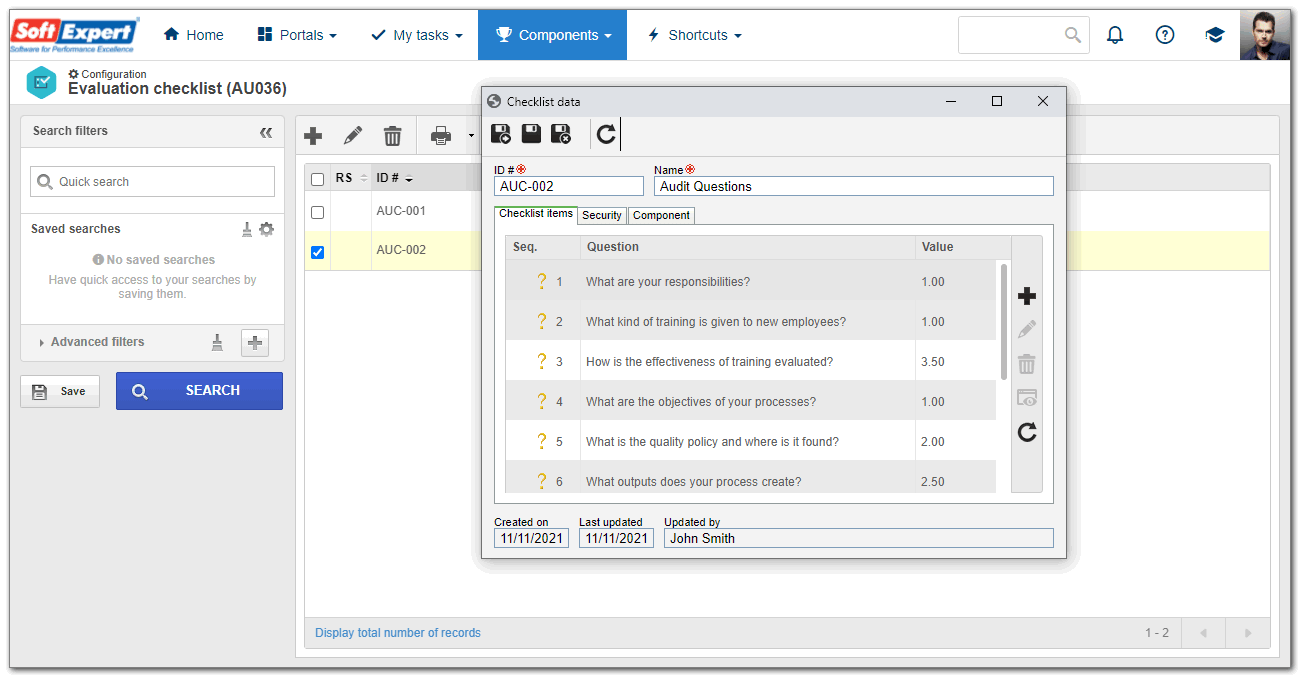
Task: Go to the Home menu
Action: [193, 35]
